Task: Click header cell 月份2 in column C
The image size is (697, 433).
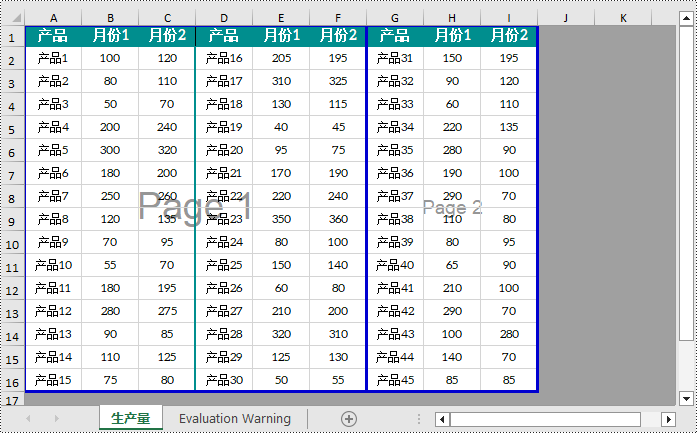Action: (167, 36)
